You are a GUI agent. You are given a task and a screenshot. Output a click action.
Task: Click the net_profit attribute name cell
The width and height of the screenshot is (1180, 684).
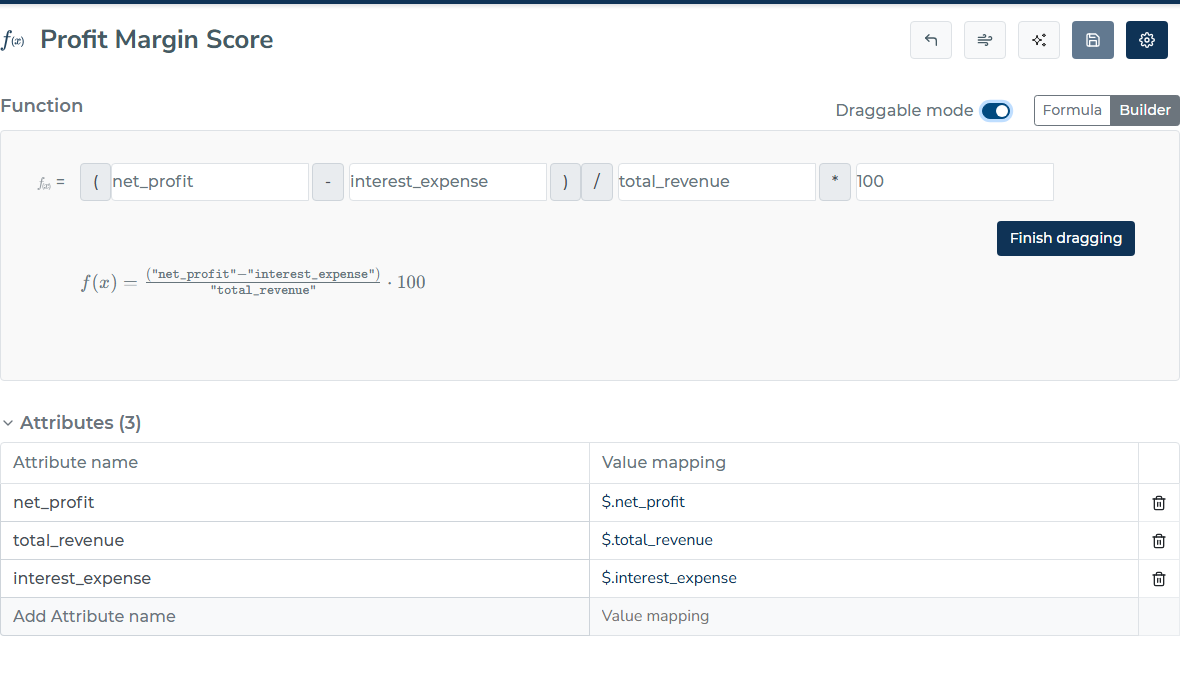click(x=295, y=503)
